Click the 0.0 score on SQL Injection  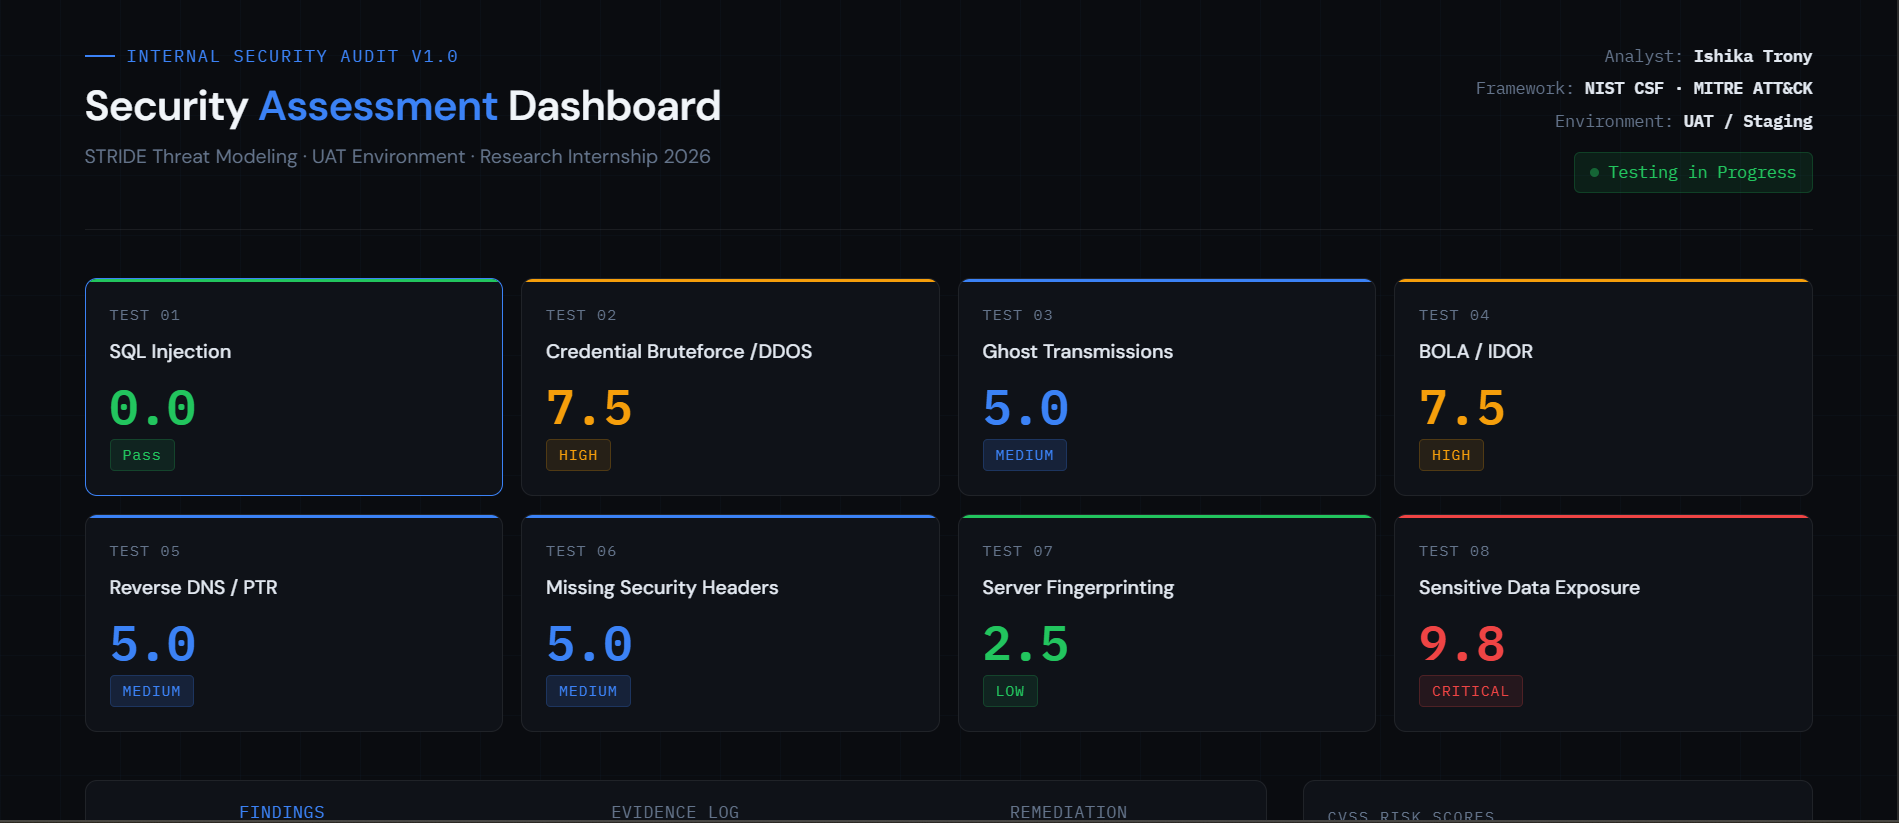point(153,408)
